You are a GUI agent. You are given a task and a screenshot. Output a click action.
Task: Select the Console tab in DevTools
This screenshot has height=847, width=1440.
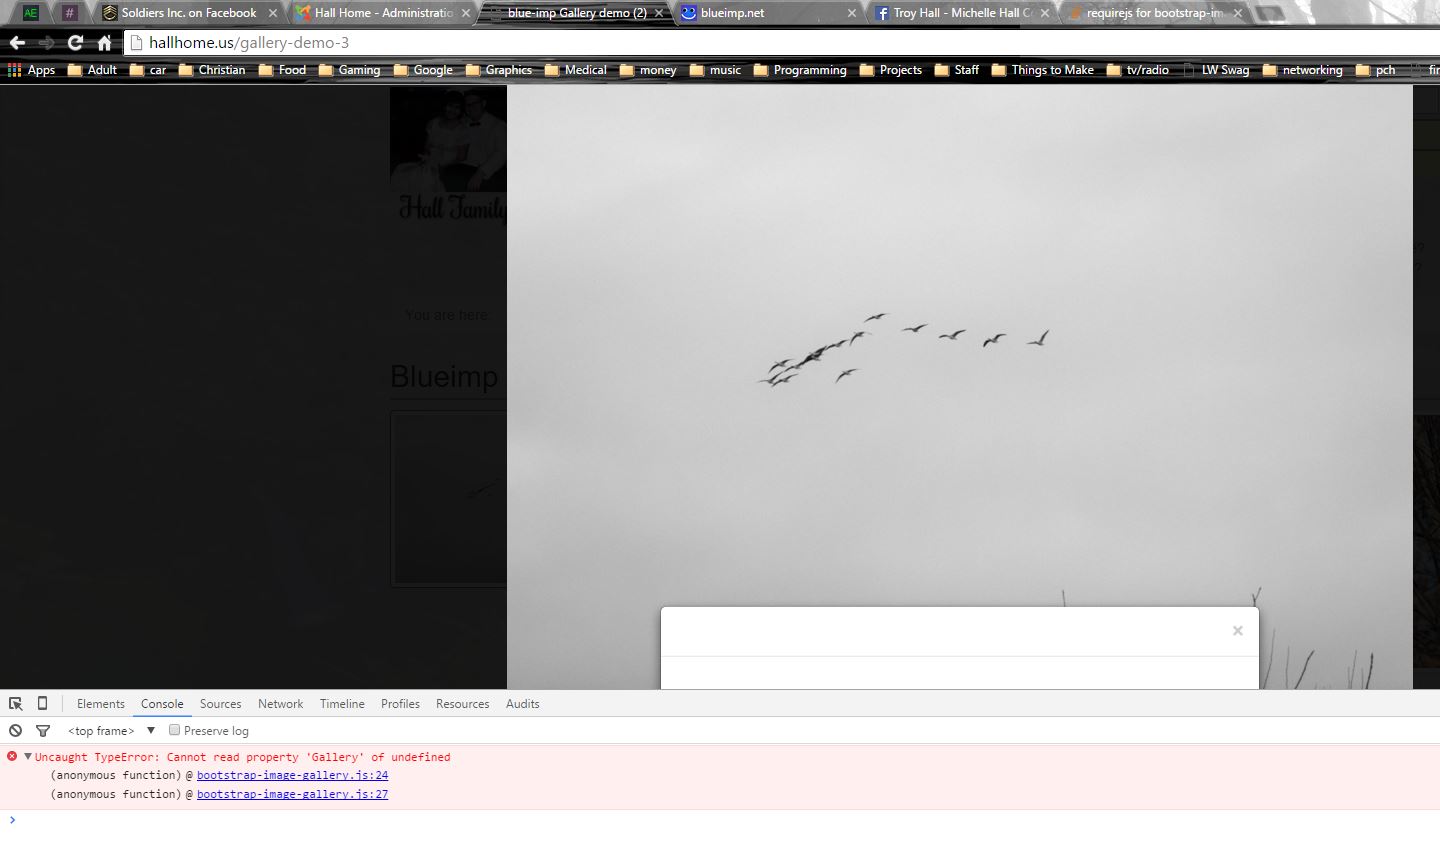pyautogui.click(x=162, y=704)
